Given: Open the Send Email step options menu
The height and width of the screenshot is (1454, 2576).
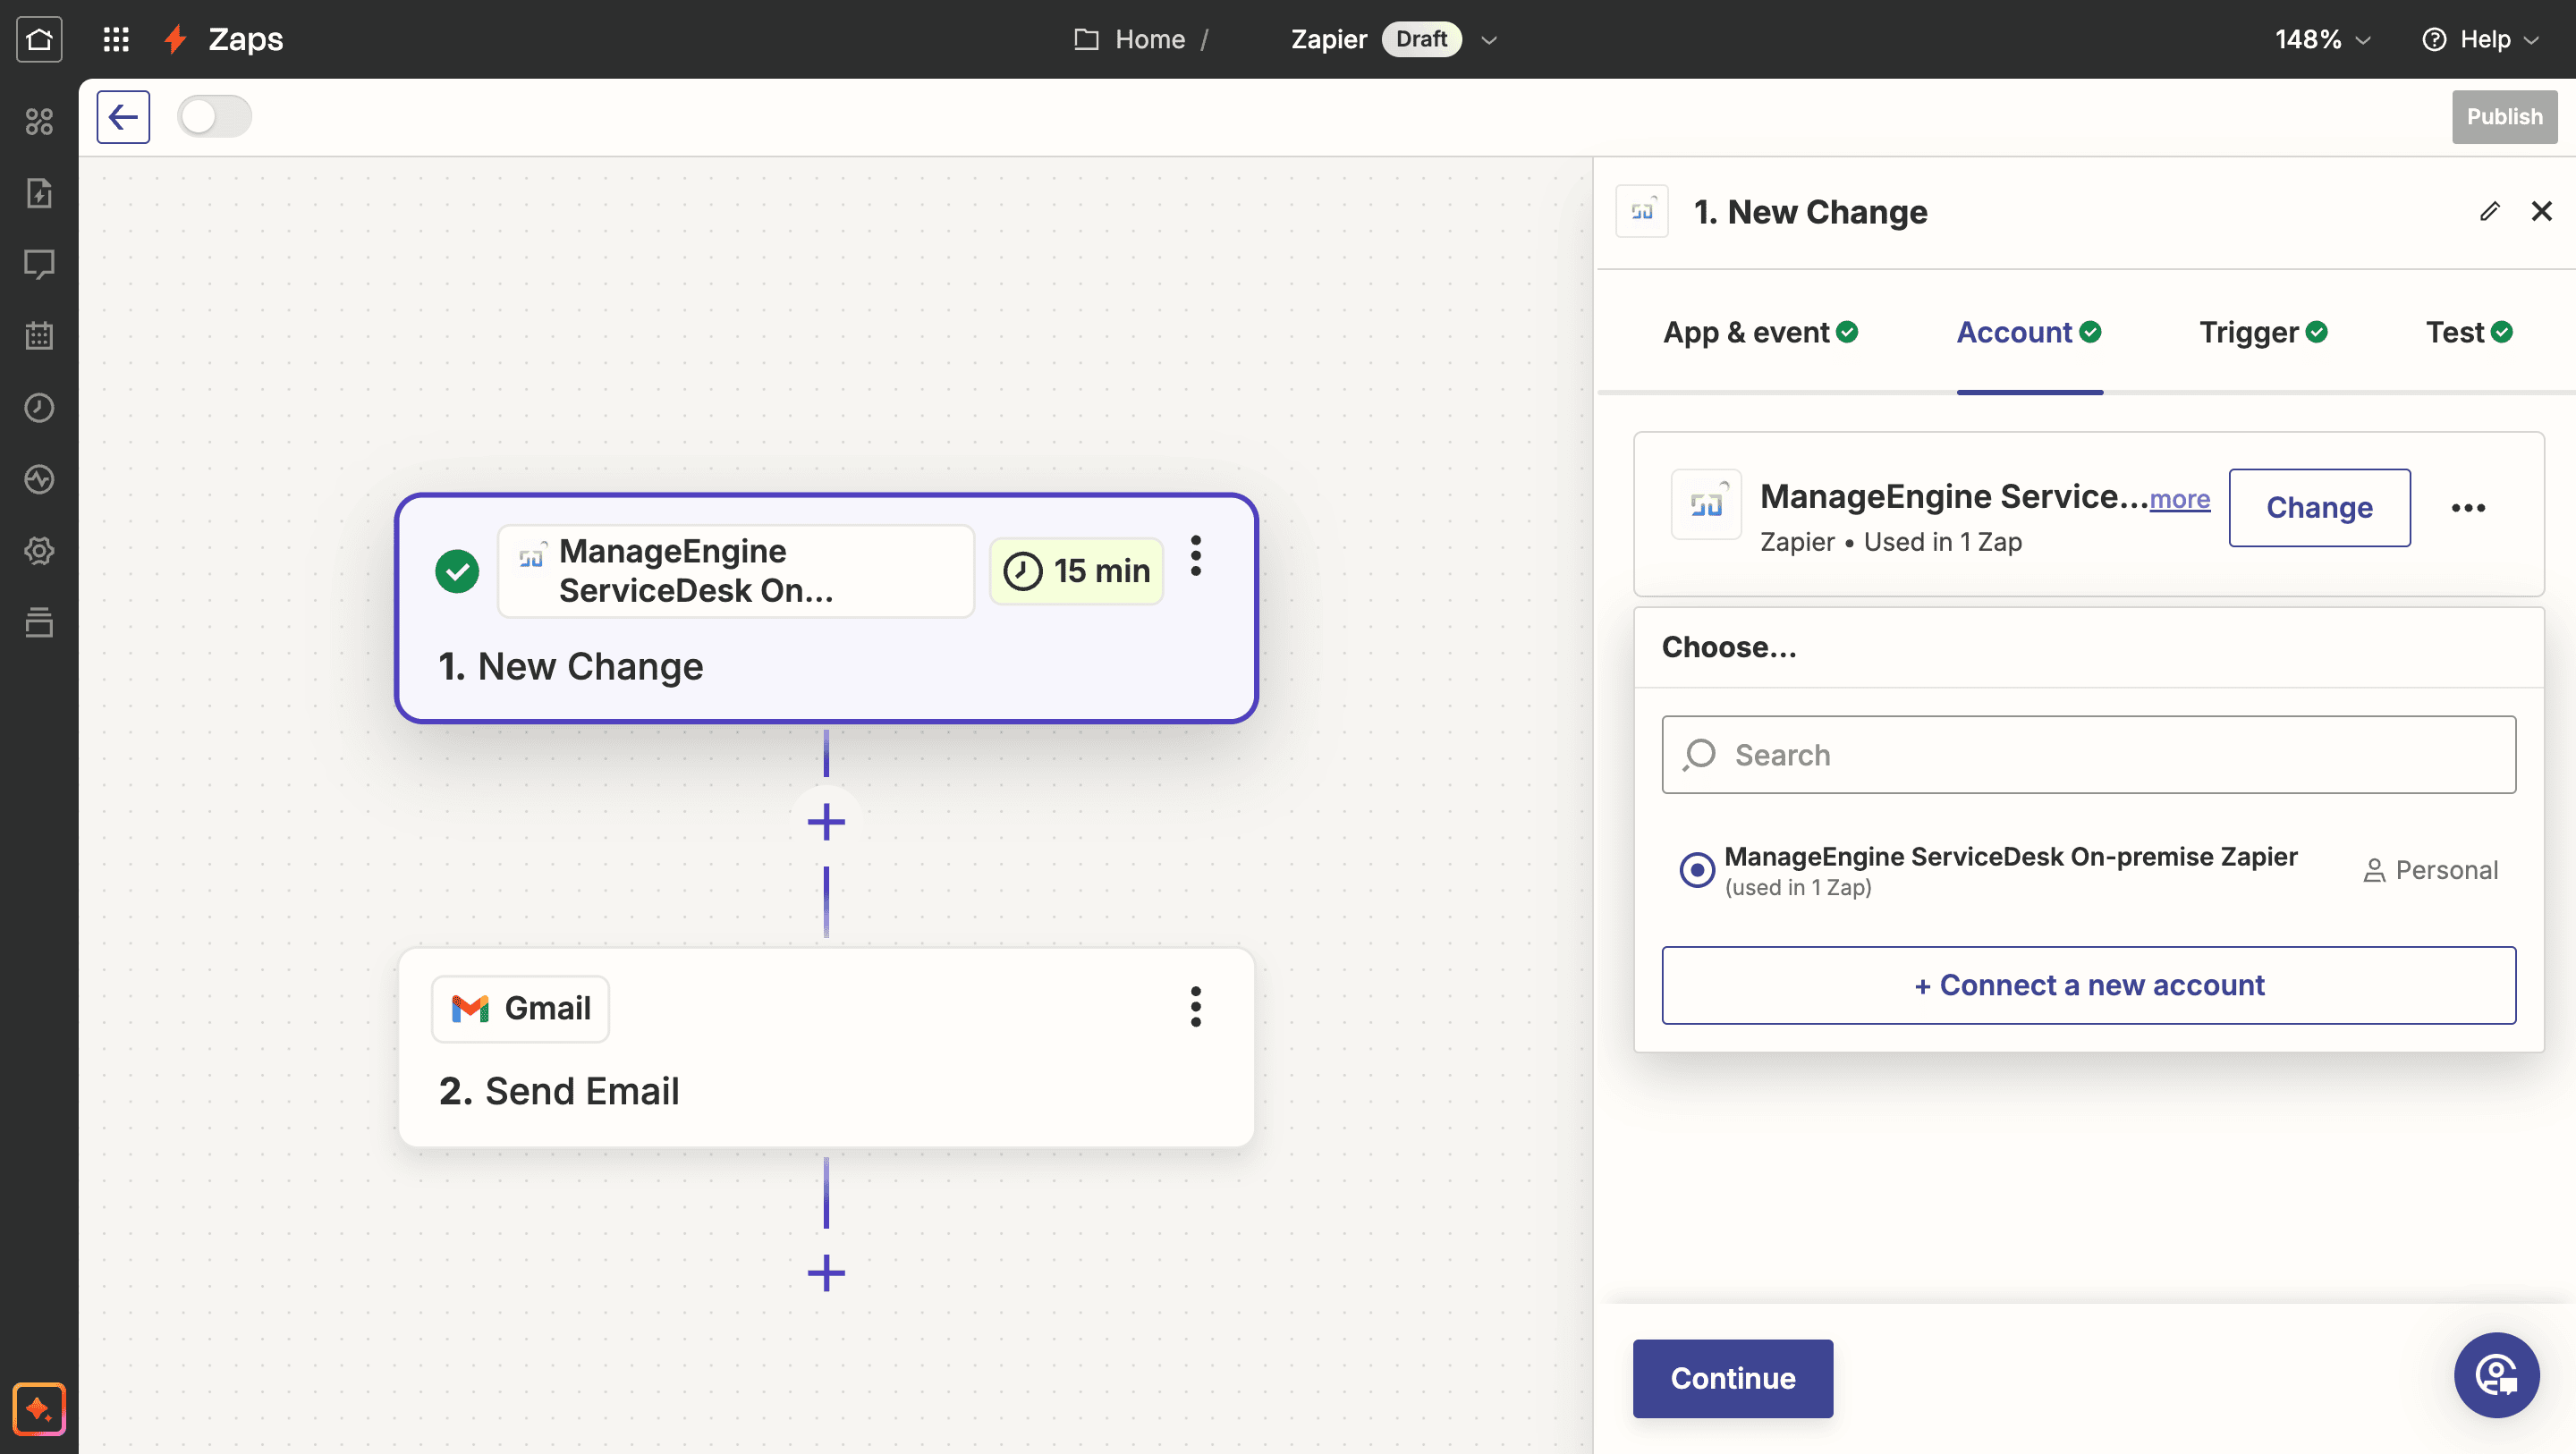Looking at the screenshot, I should pos(1196,1007).
